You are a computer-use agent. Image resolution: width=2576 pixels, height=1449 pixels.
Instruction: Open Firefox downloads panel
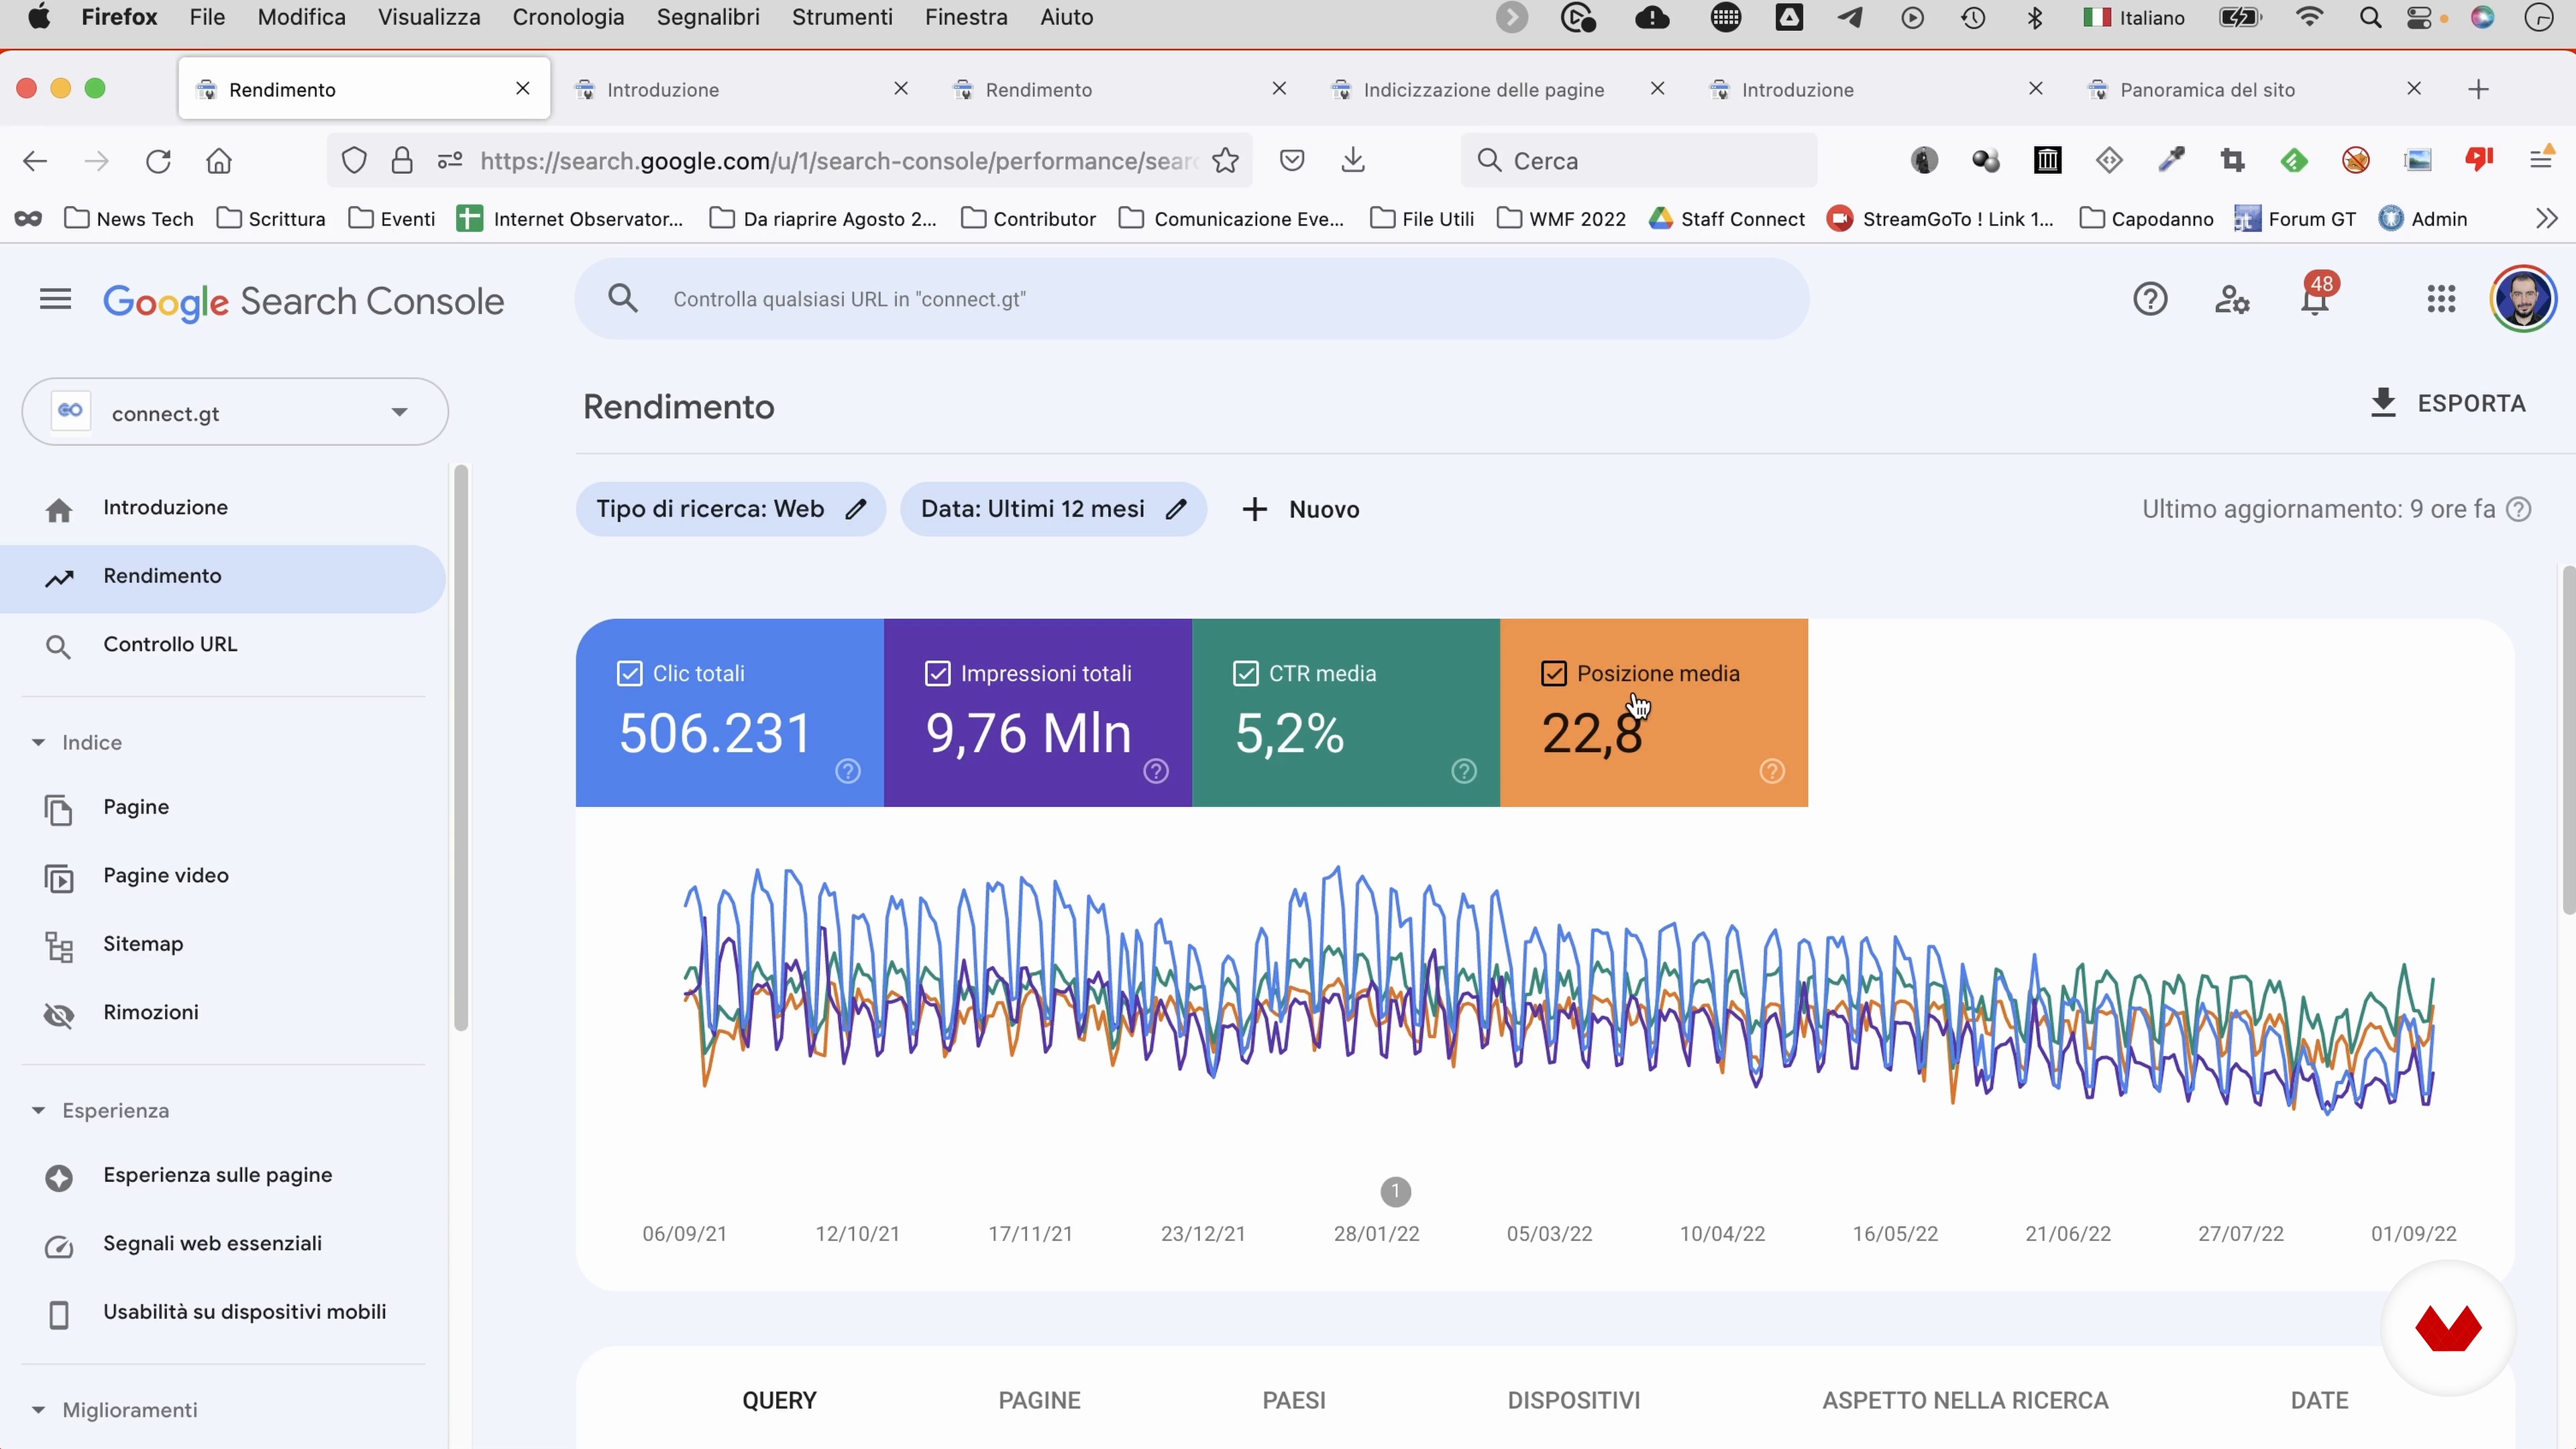pos(1353,160)
